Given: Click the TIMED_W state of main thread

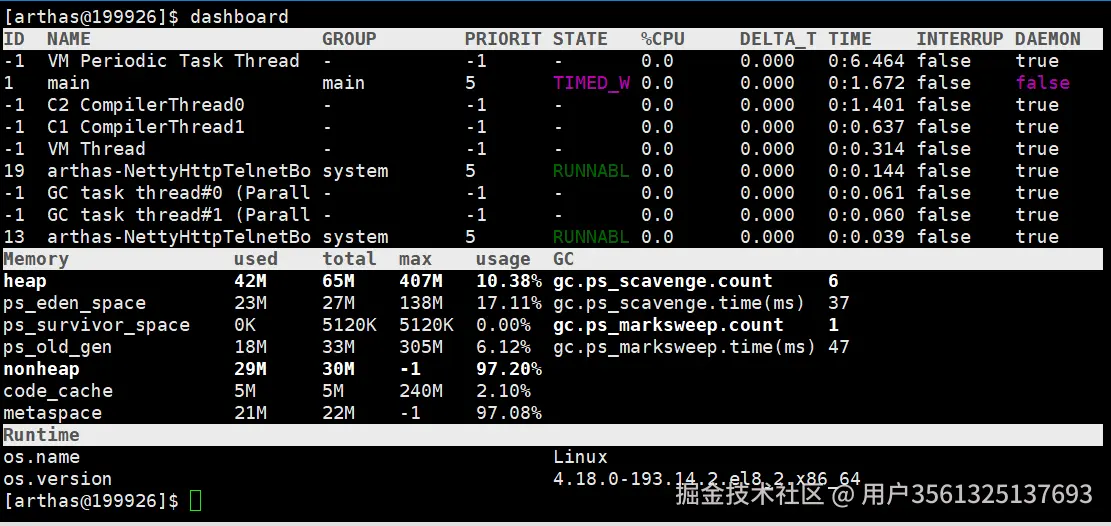Looking at the screenshot, I should tap(592, 83).
